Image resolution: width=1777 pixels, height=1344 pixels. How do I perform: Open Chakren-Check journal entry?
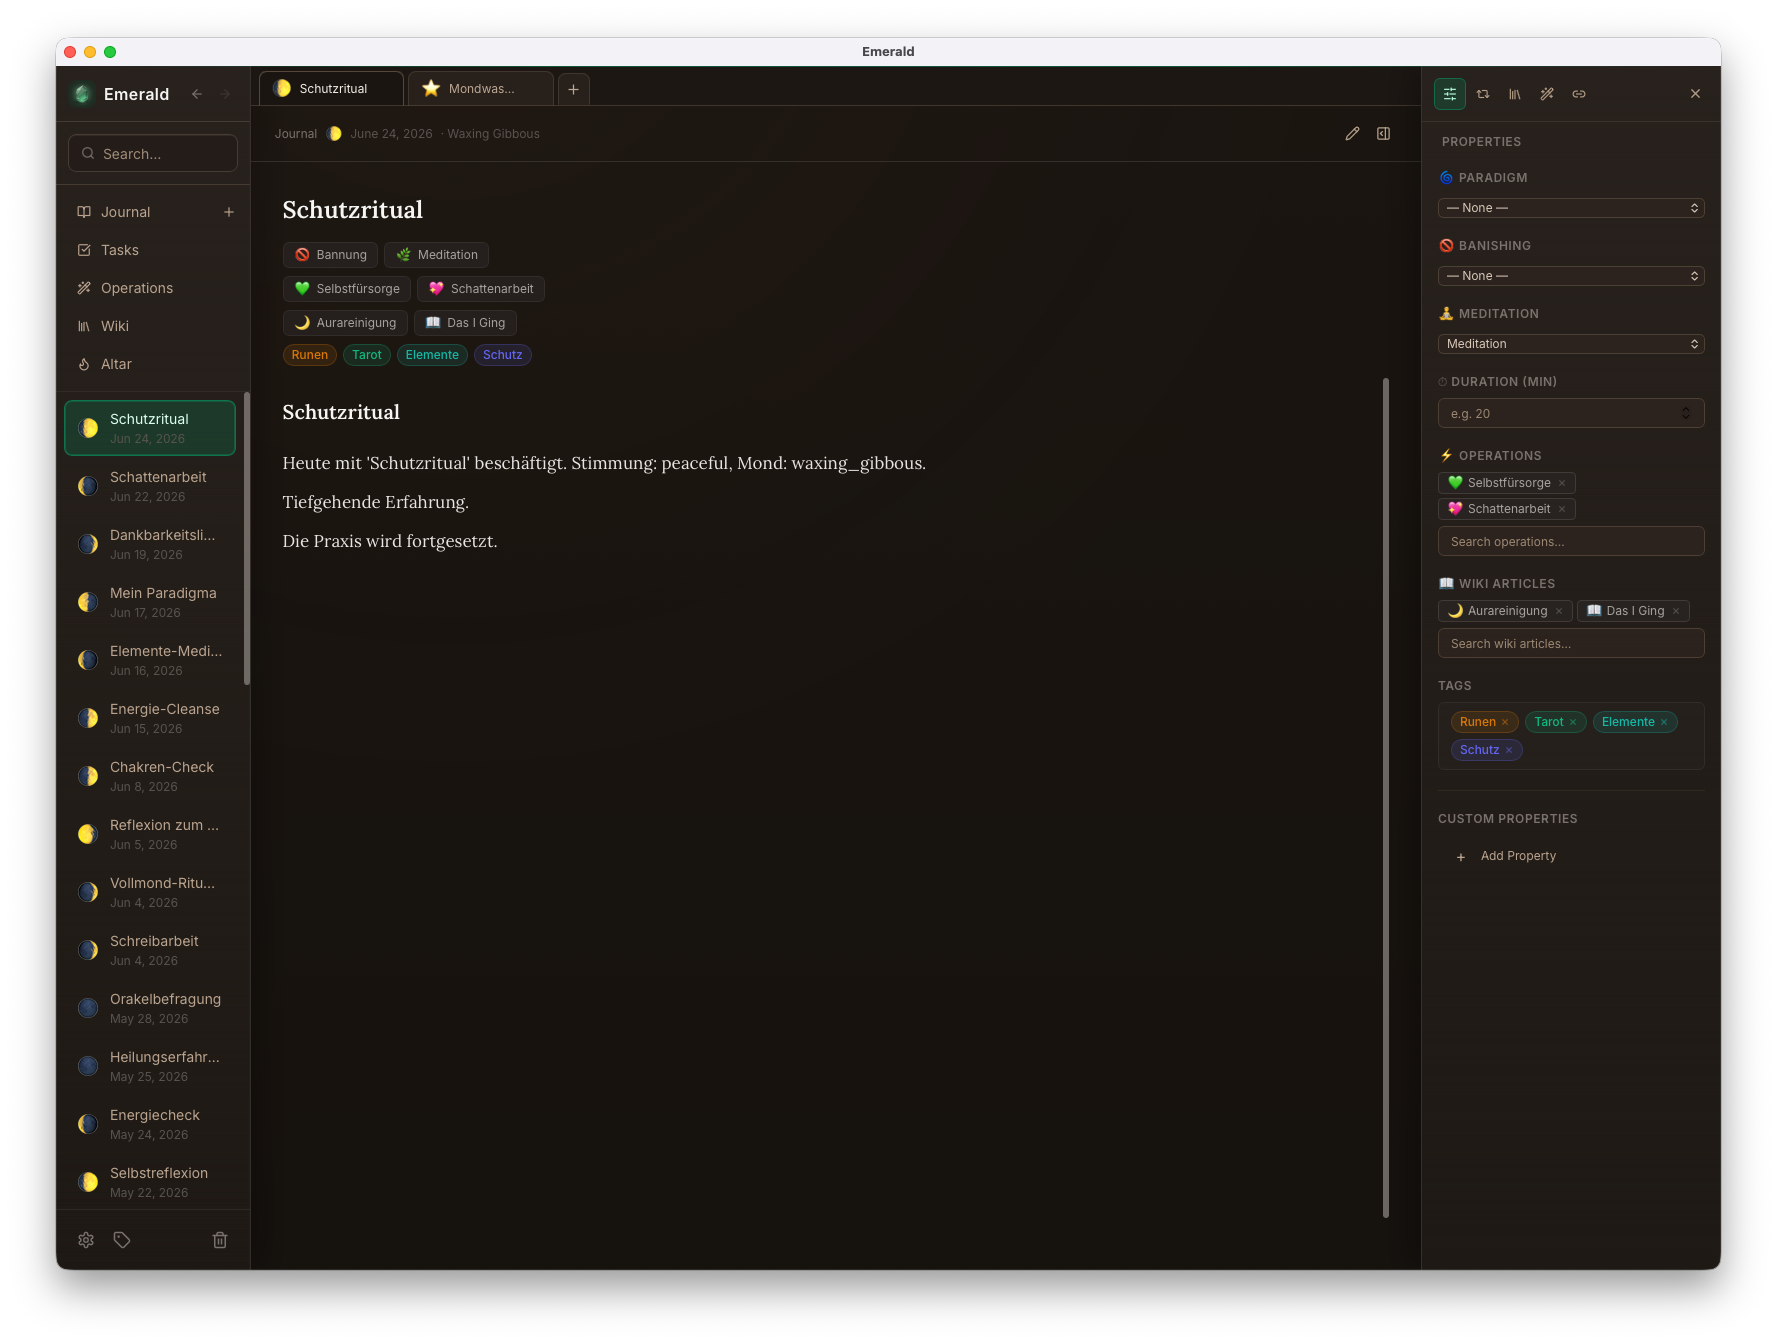coord(150,776)
